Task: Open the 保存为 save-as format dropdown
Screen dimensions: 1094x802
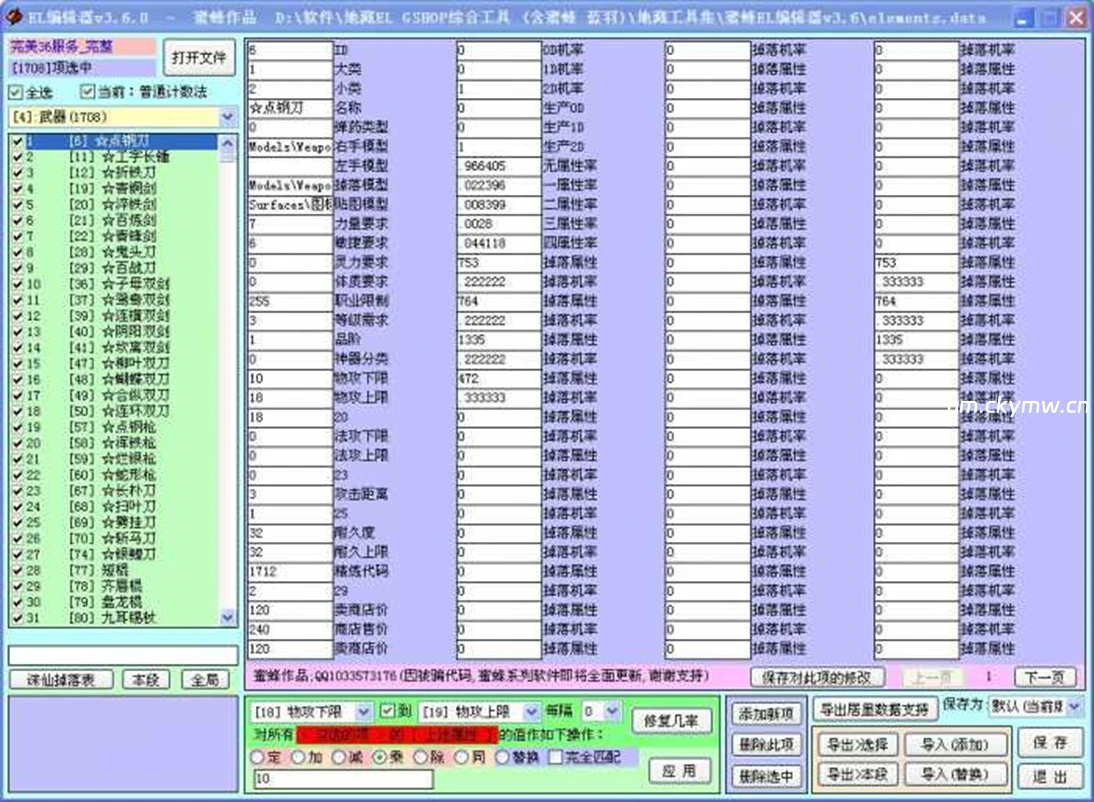Action: pos(1074,706)
